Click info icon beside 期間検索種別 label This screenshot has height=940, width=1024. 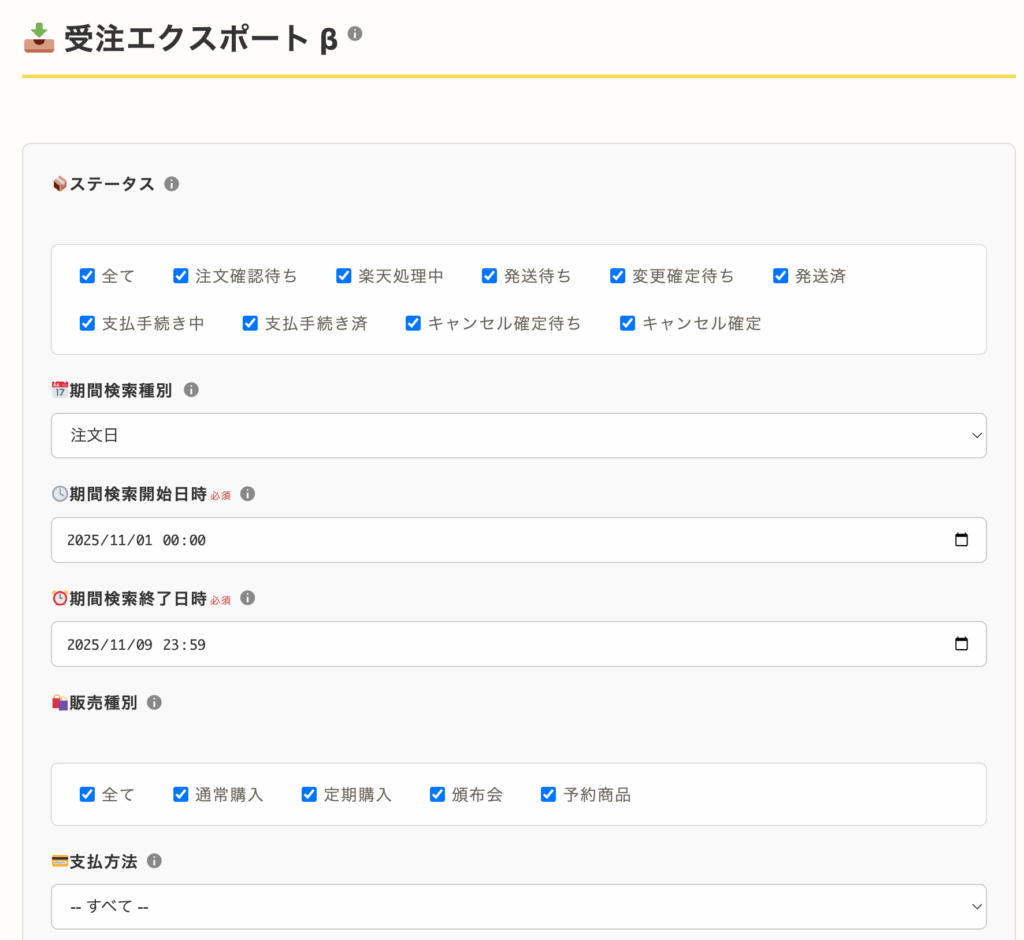191,390
